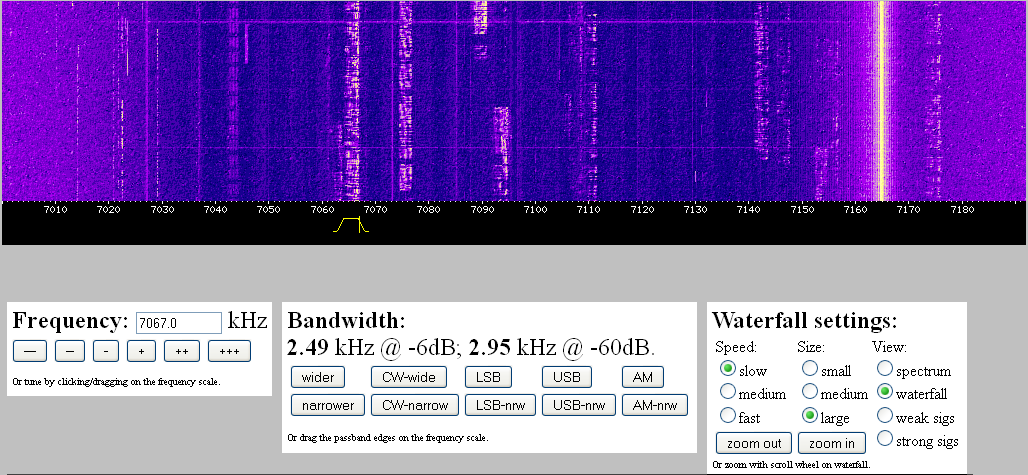Switch view to waterfall
This screenshot has height=475, width=1028.
click(885, 392)
